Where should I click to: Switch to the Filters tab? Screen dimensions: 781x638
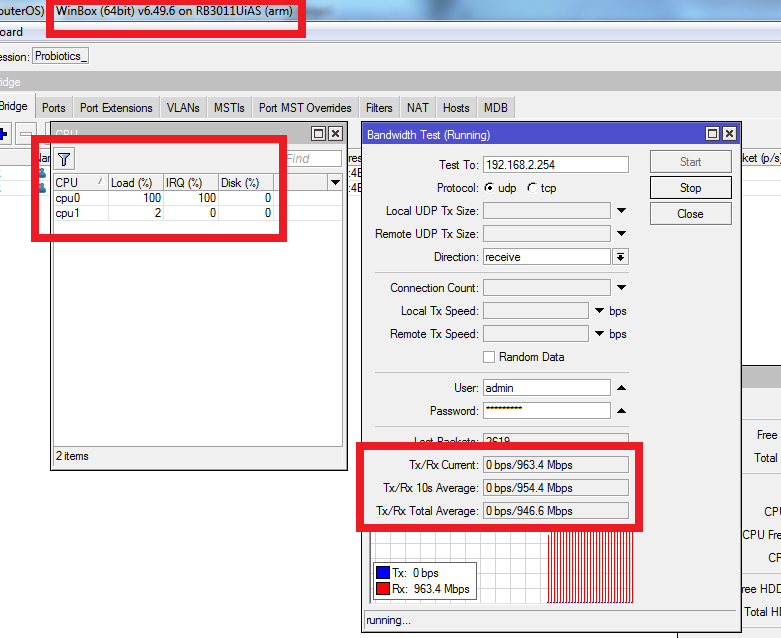pyautogui.click(x=379, y=108)
